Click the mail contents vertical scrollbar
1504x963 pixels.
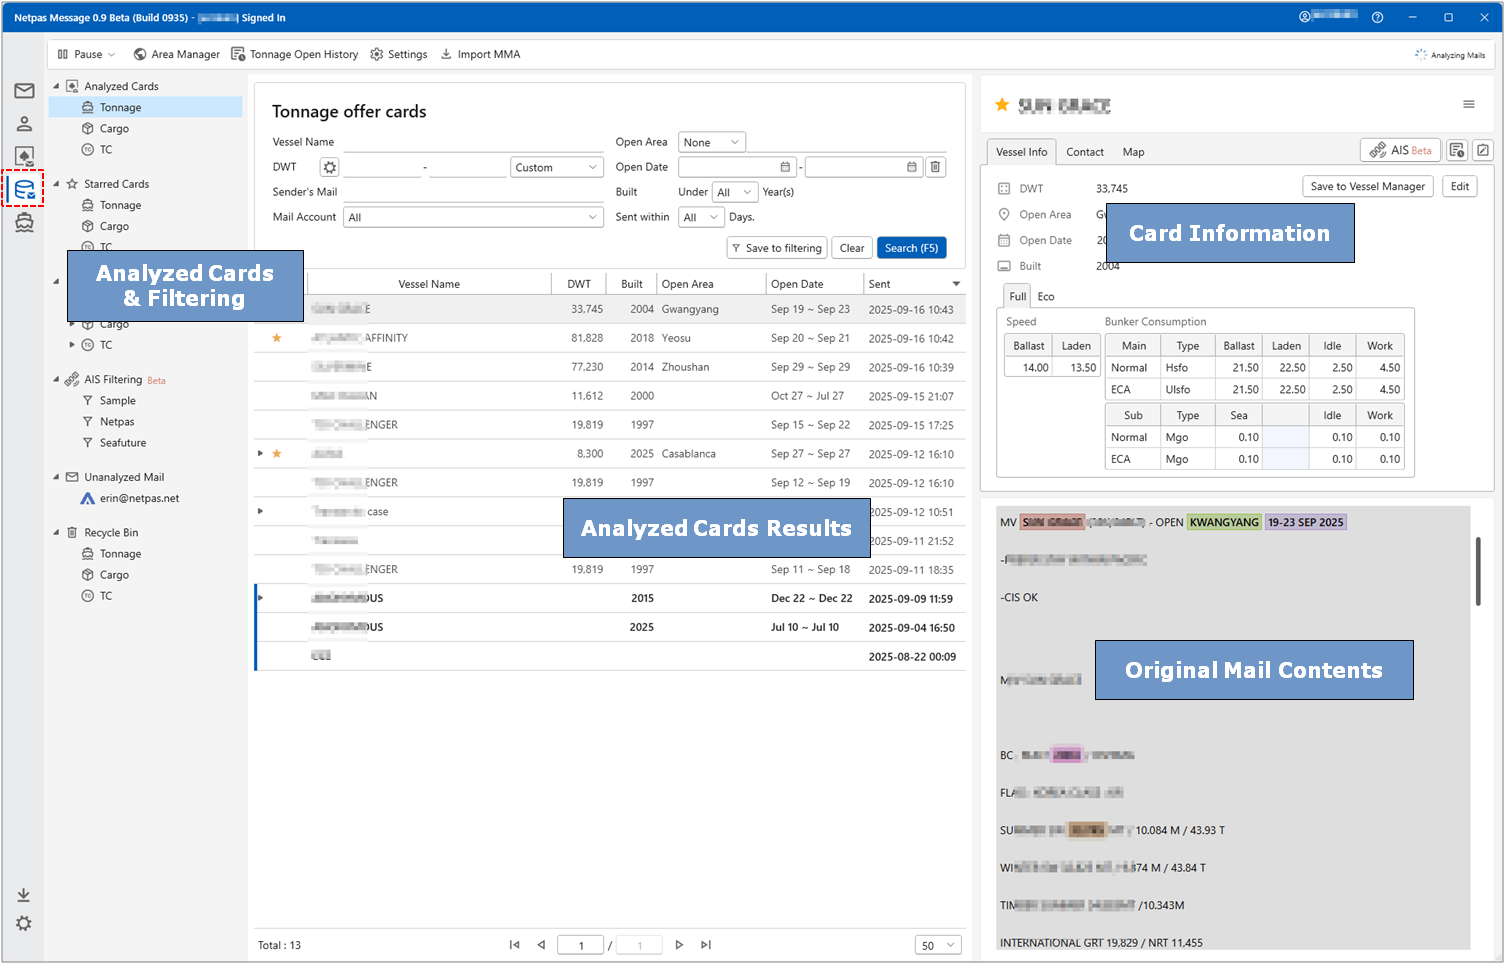tap(1478, 571)
